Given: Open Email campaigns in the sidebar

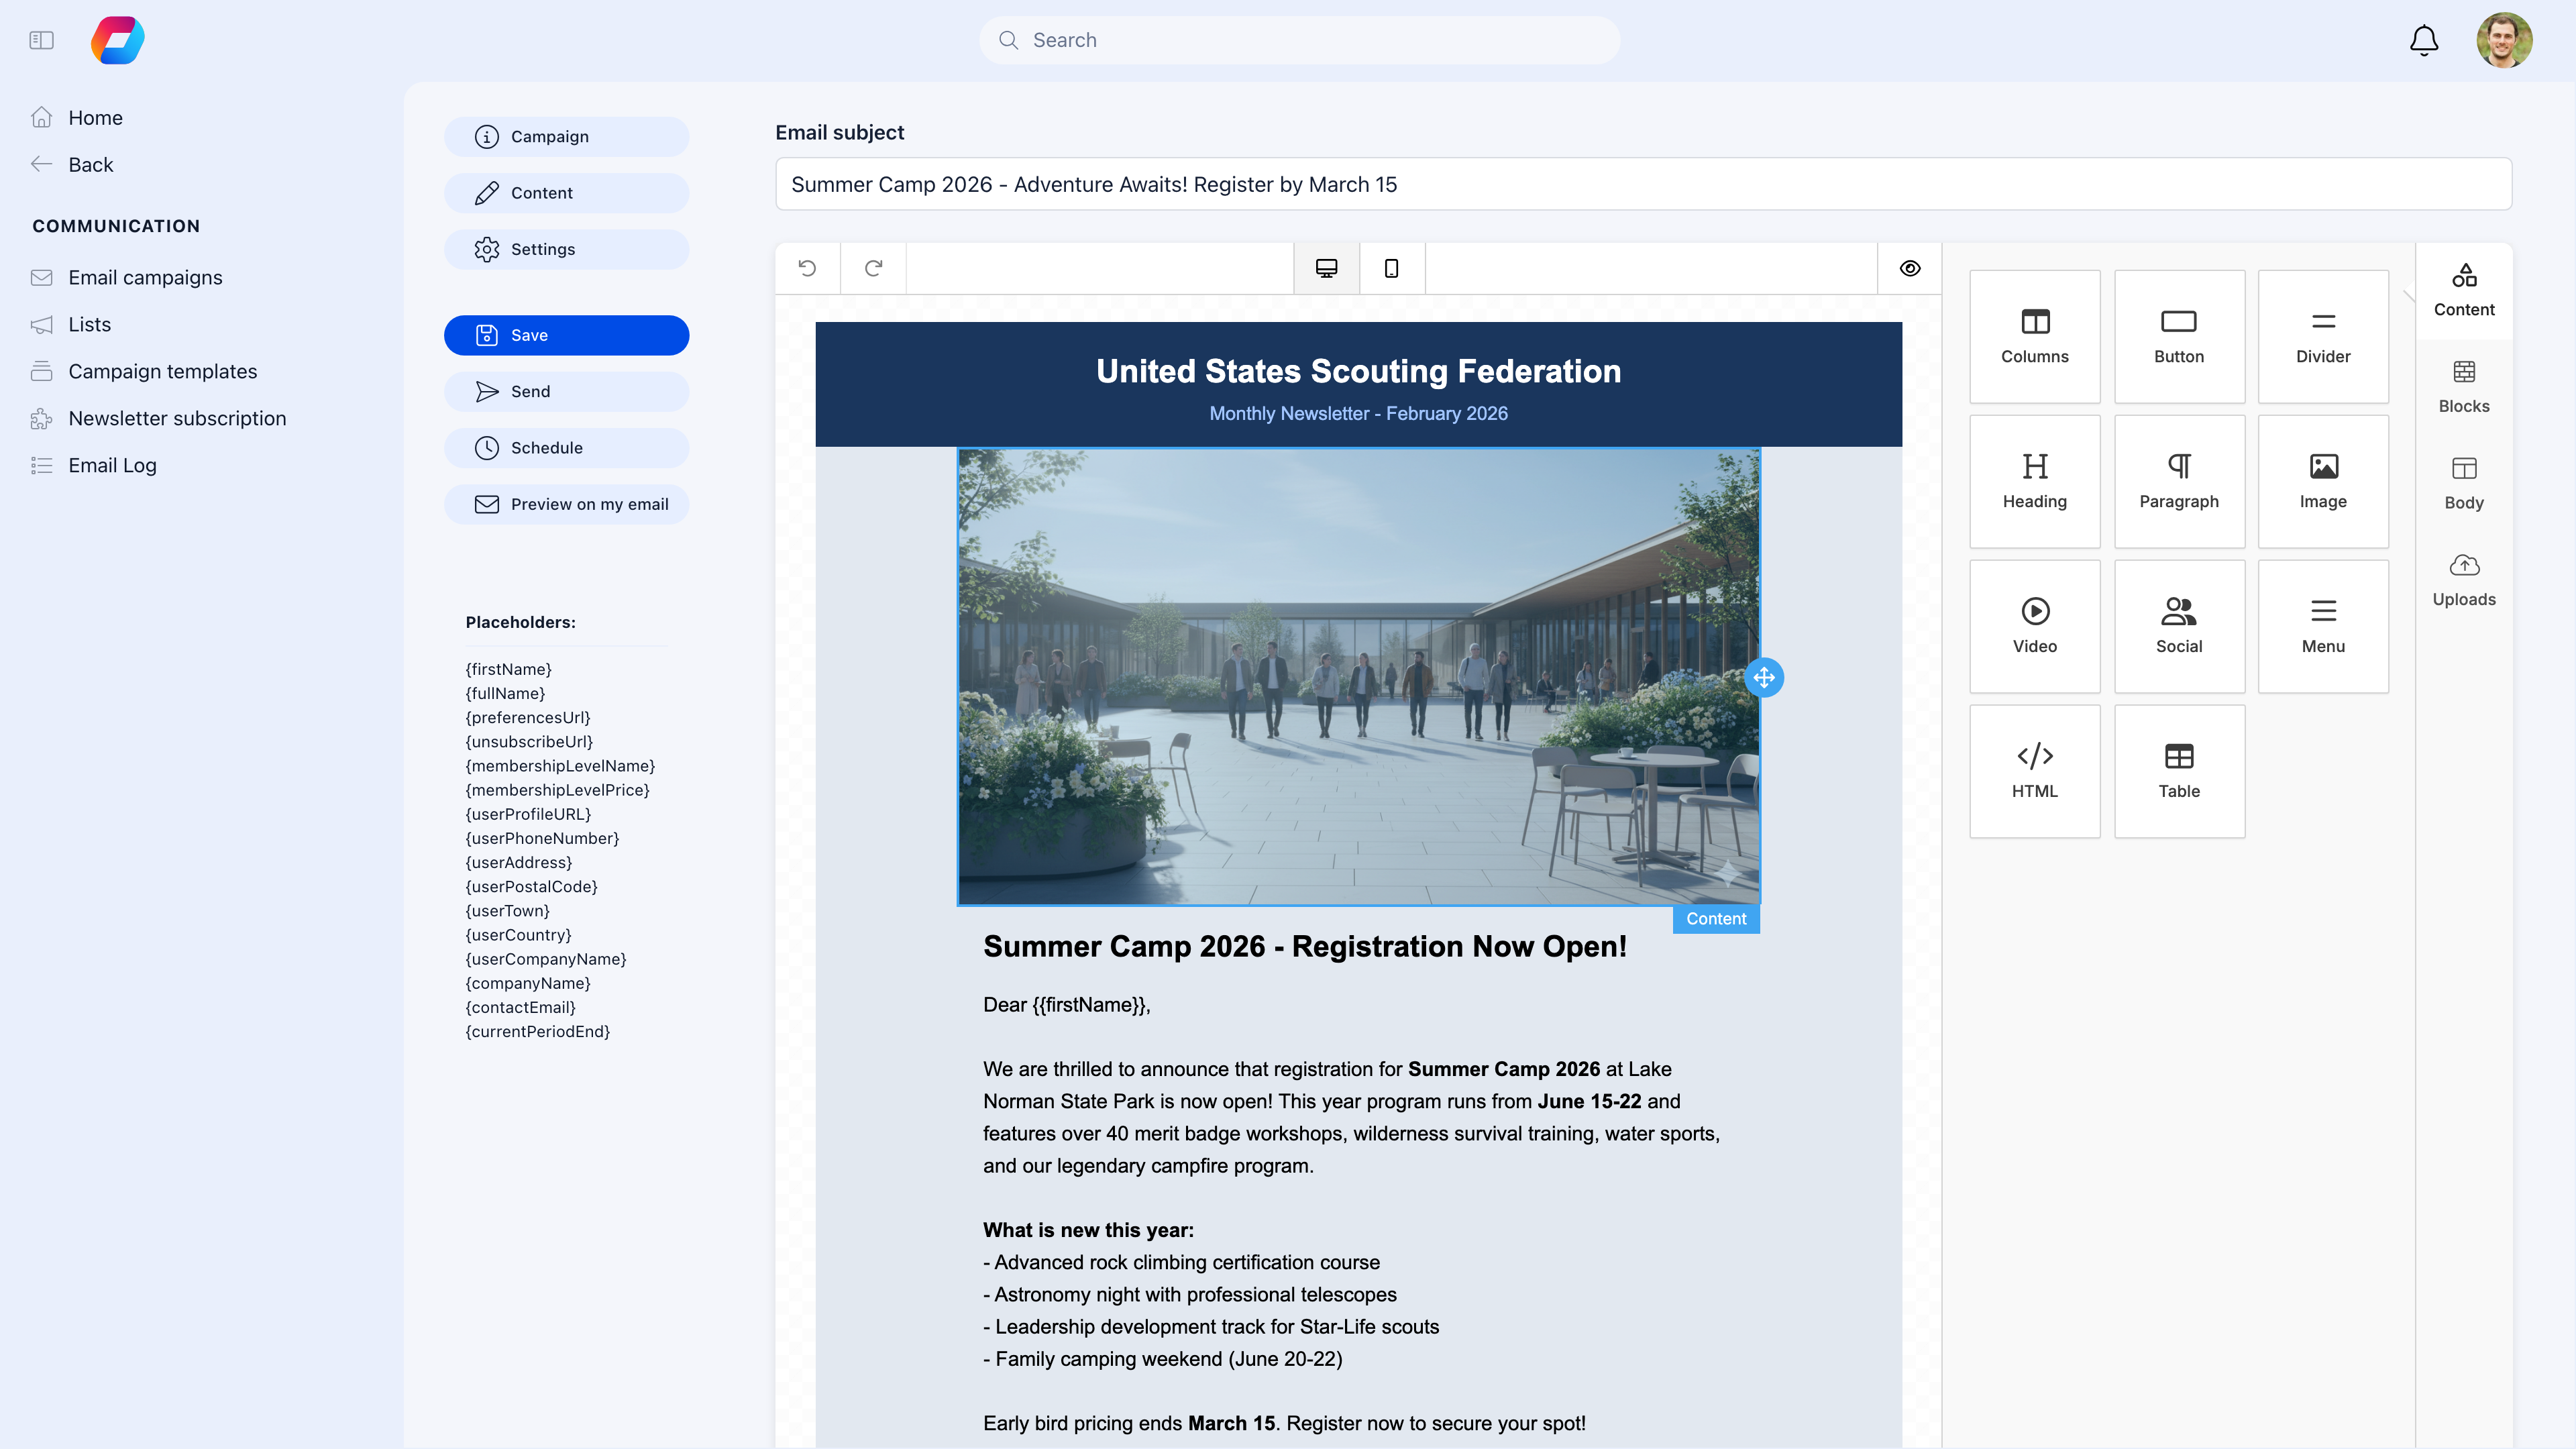Looking at the screenshot, I should [x=145, y=277].
